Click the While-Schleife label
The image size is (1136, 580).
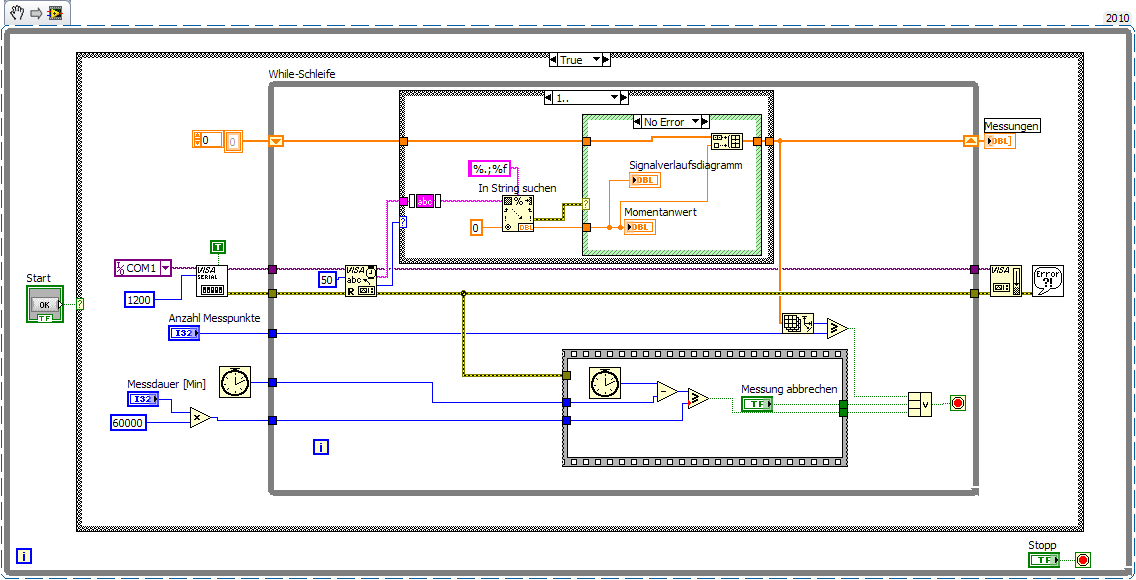pyautogui.click(x=302, y=74)
